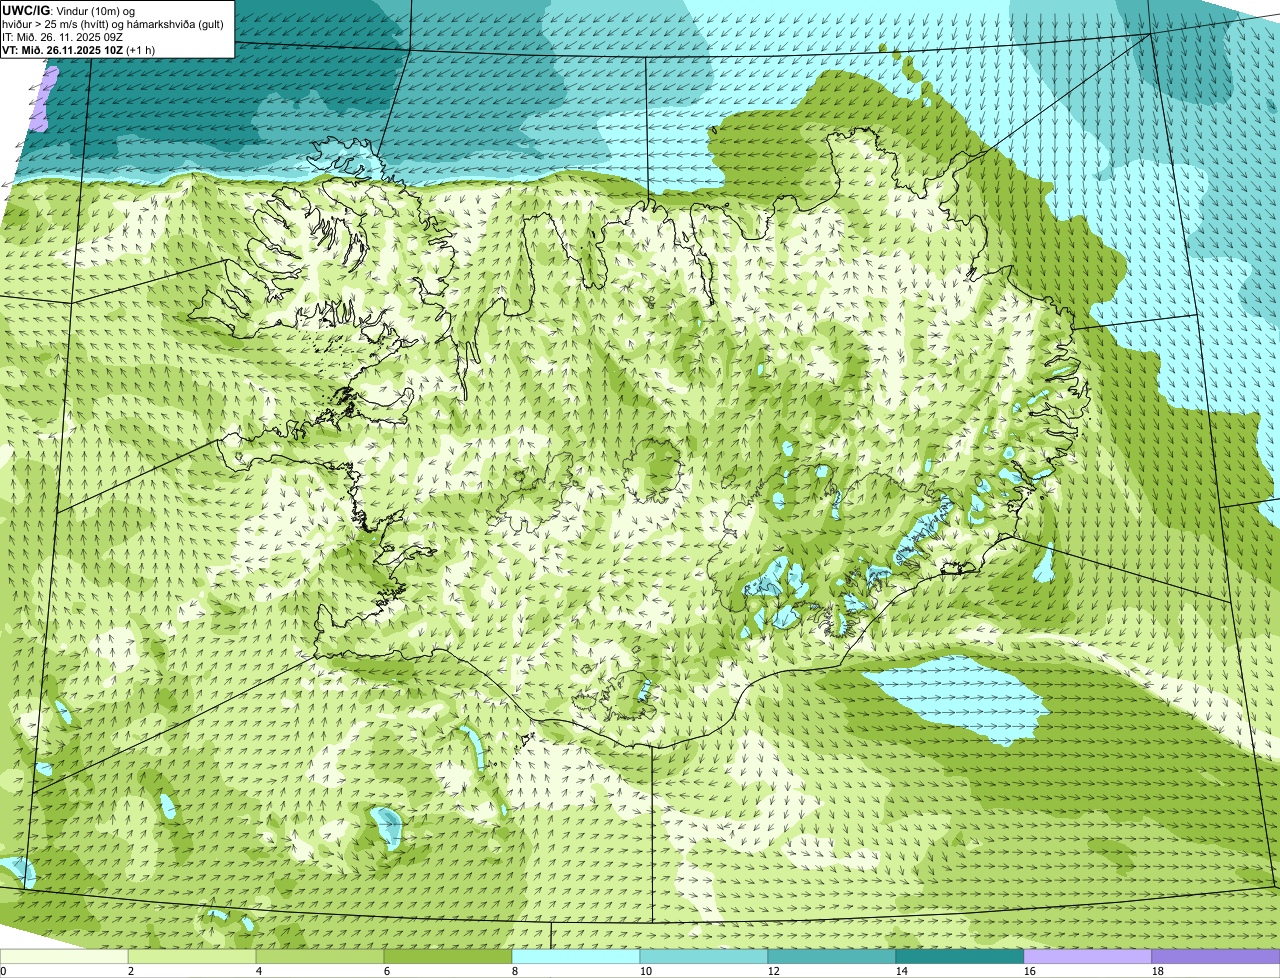Viewport: 1280px width, 978px height.
Task: Click the pale cream 0–2 m/s legend swatch
Action: coord(64,957)
